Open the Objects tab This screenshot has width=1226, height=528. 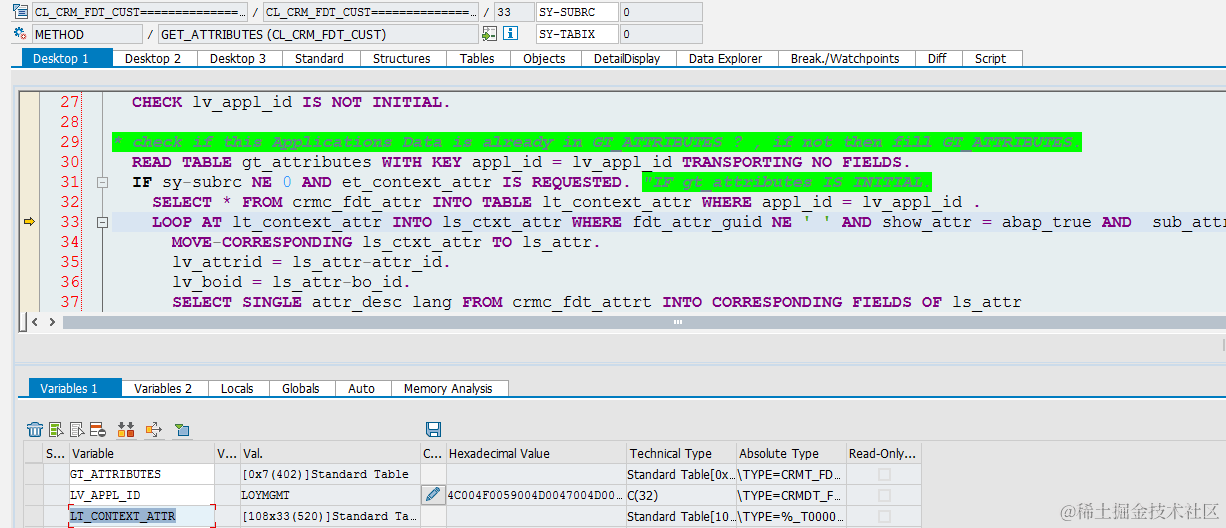coord(545,58)
